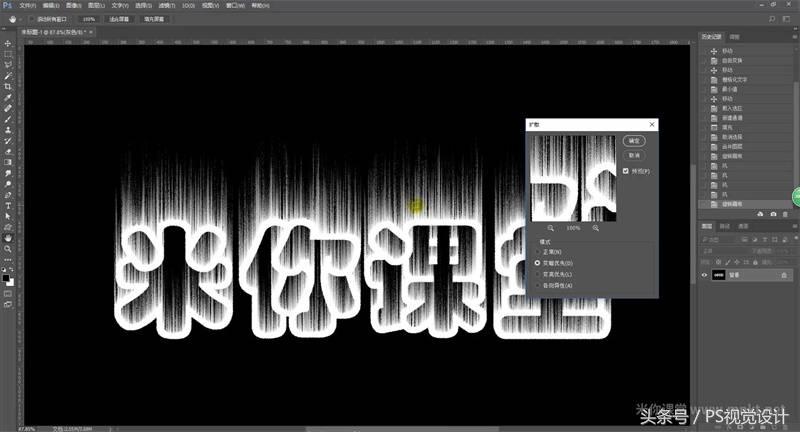This screenshot has height=432, width=800.
Task: Select the Lasso tool
Action: [8, 65]
